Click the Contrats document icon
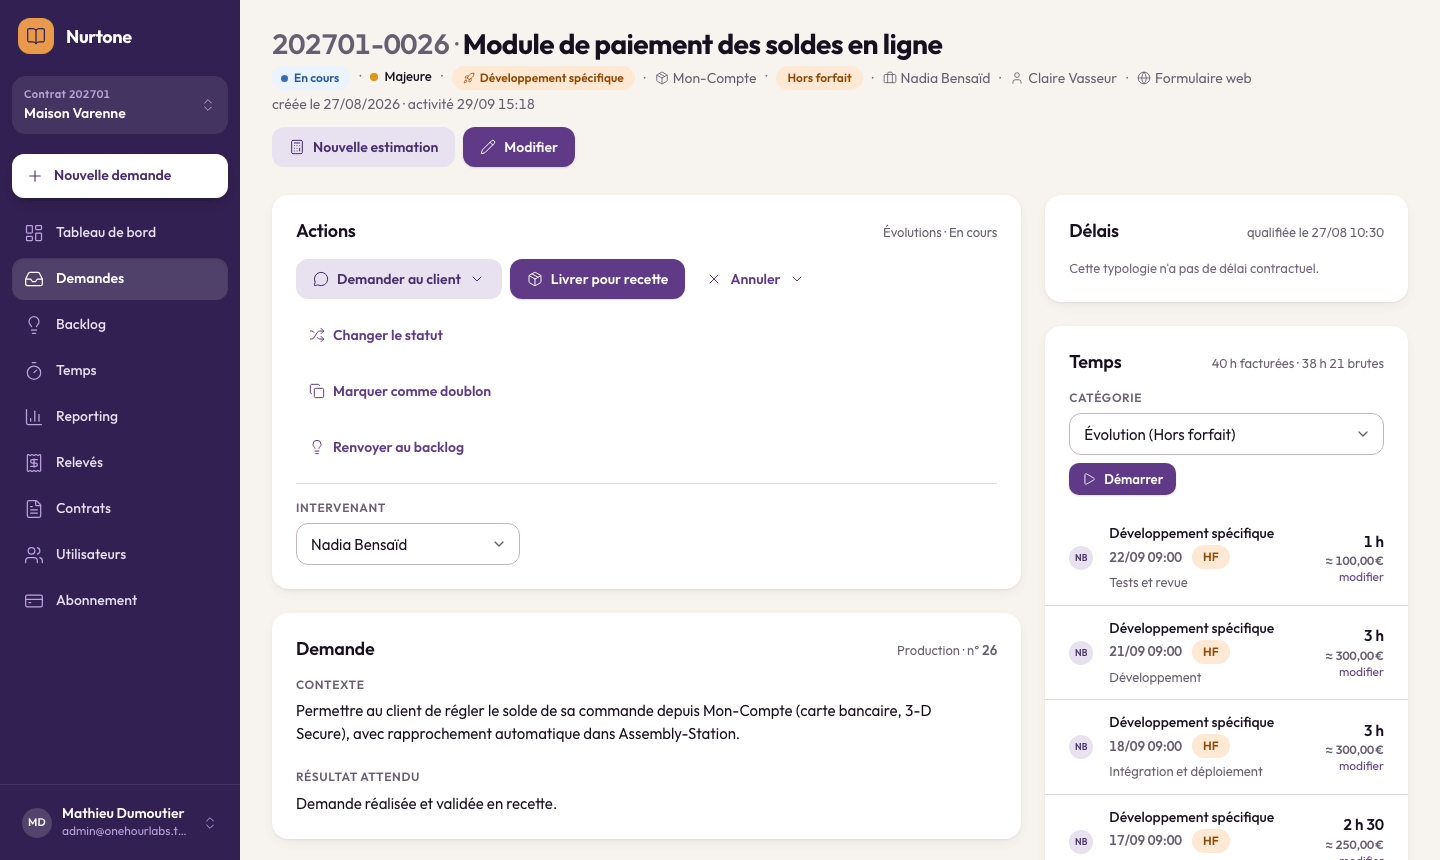The image size is (1440, 860). point(34,508)
